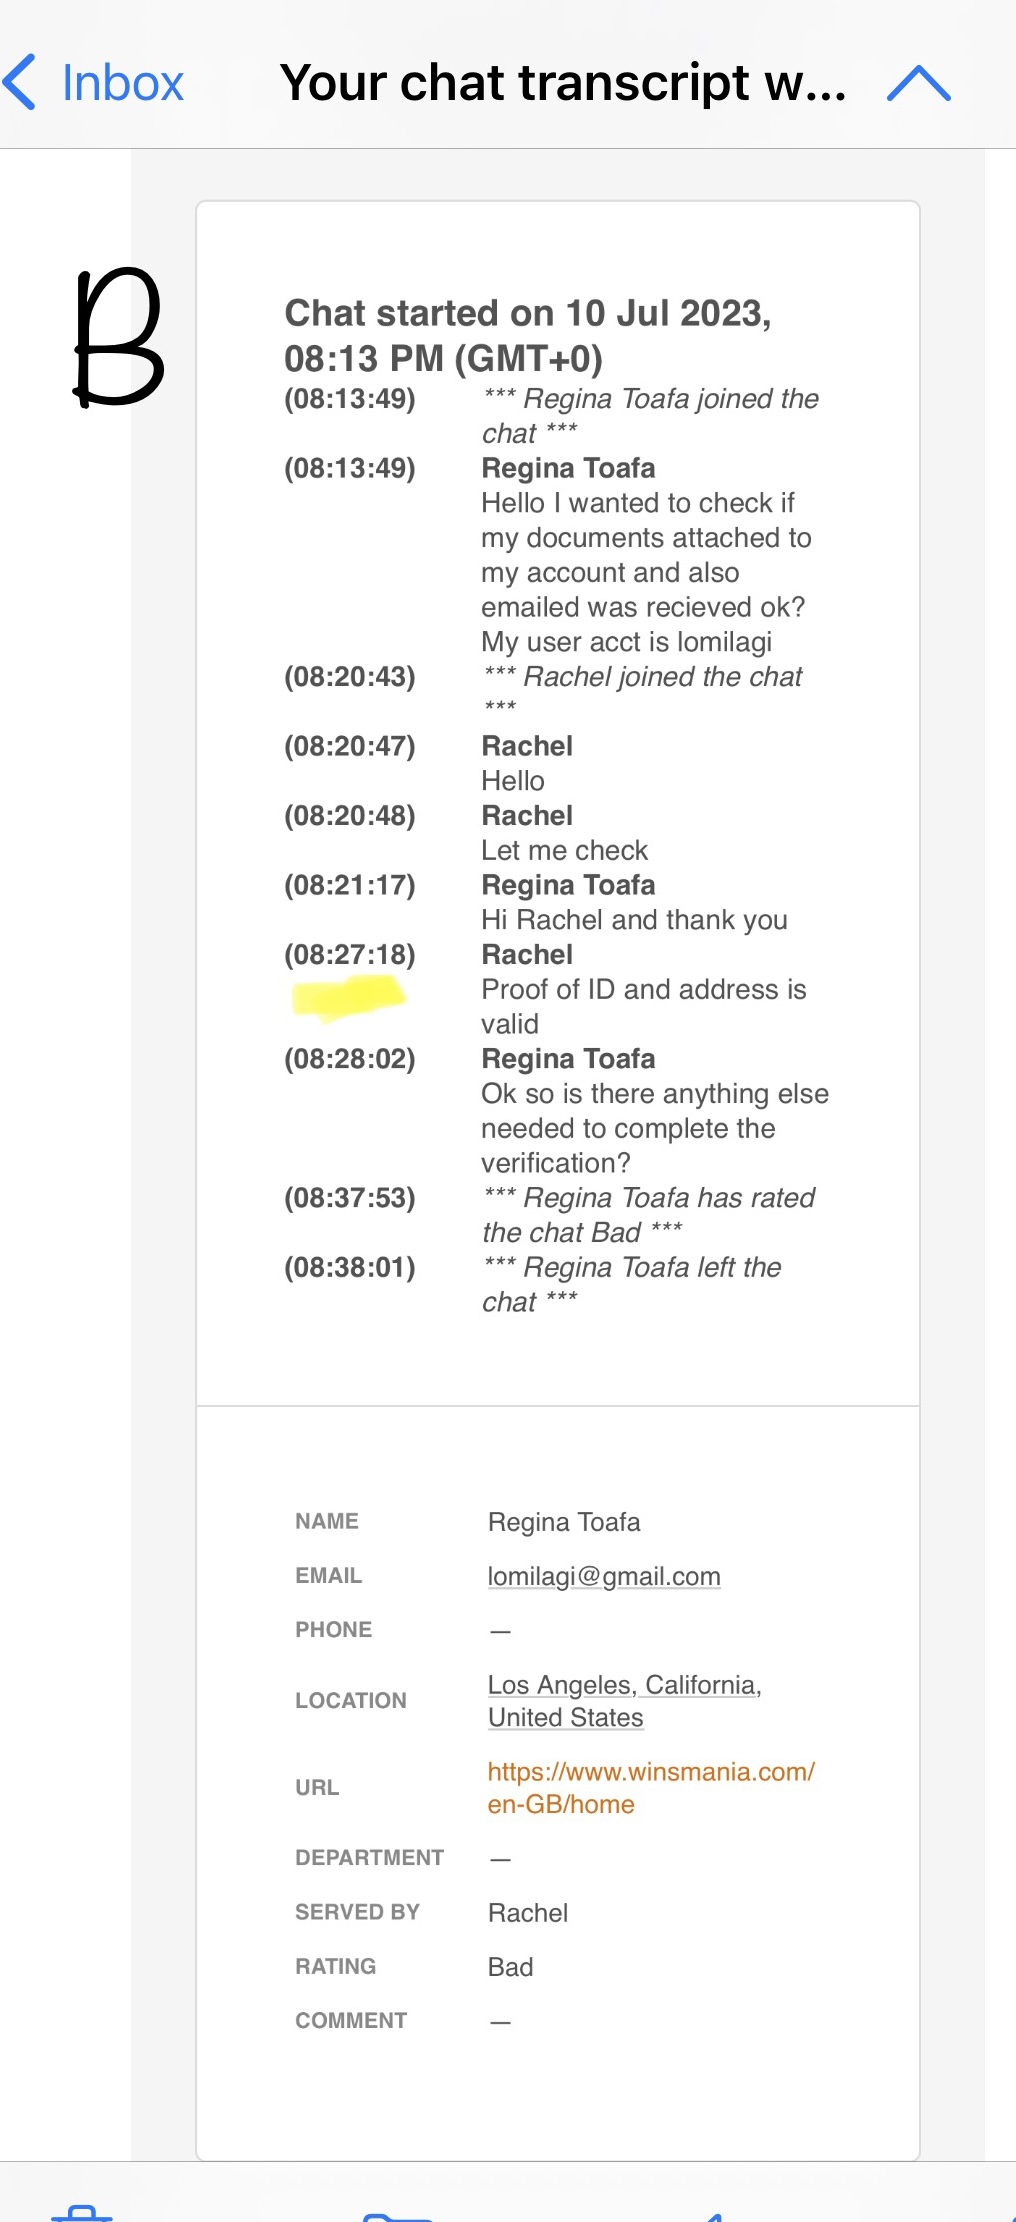Image resolution: width=1016 pixels, height=2222 pixels.
Task: Tap the 'has rated the chat Bad' line
Action: (648, 1215)
